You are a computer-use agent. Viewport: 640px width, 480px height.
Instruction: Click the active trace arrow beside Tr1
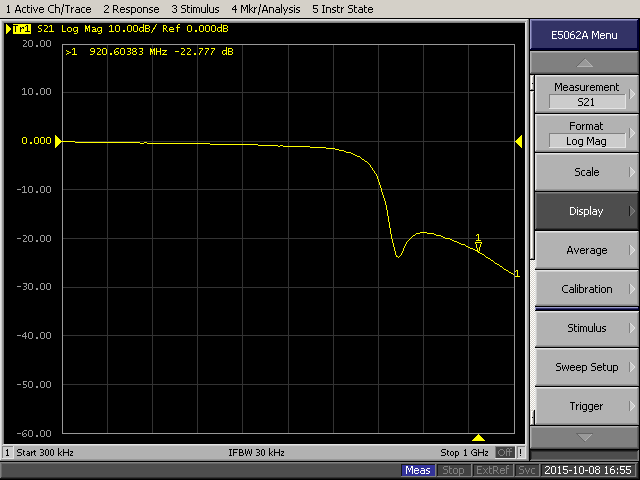[x=8, y=29]
